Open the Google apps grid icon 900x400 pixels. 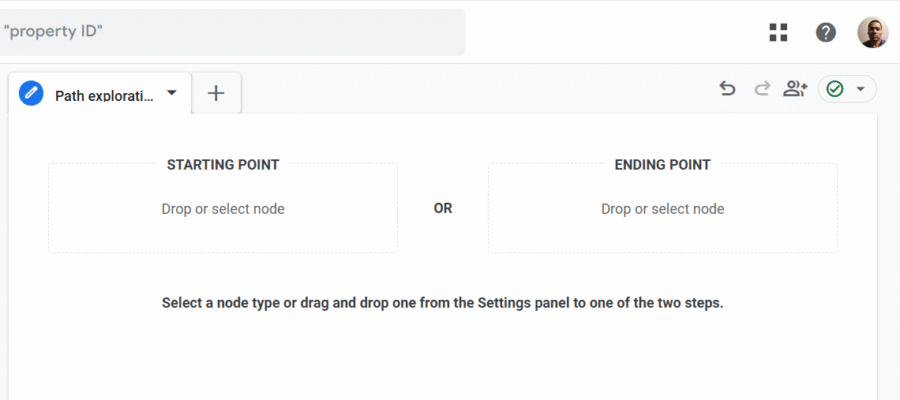point(778,32)
